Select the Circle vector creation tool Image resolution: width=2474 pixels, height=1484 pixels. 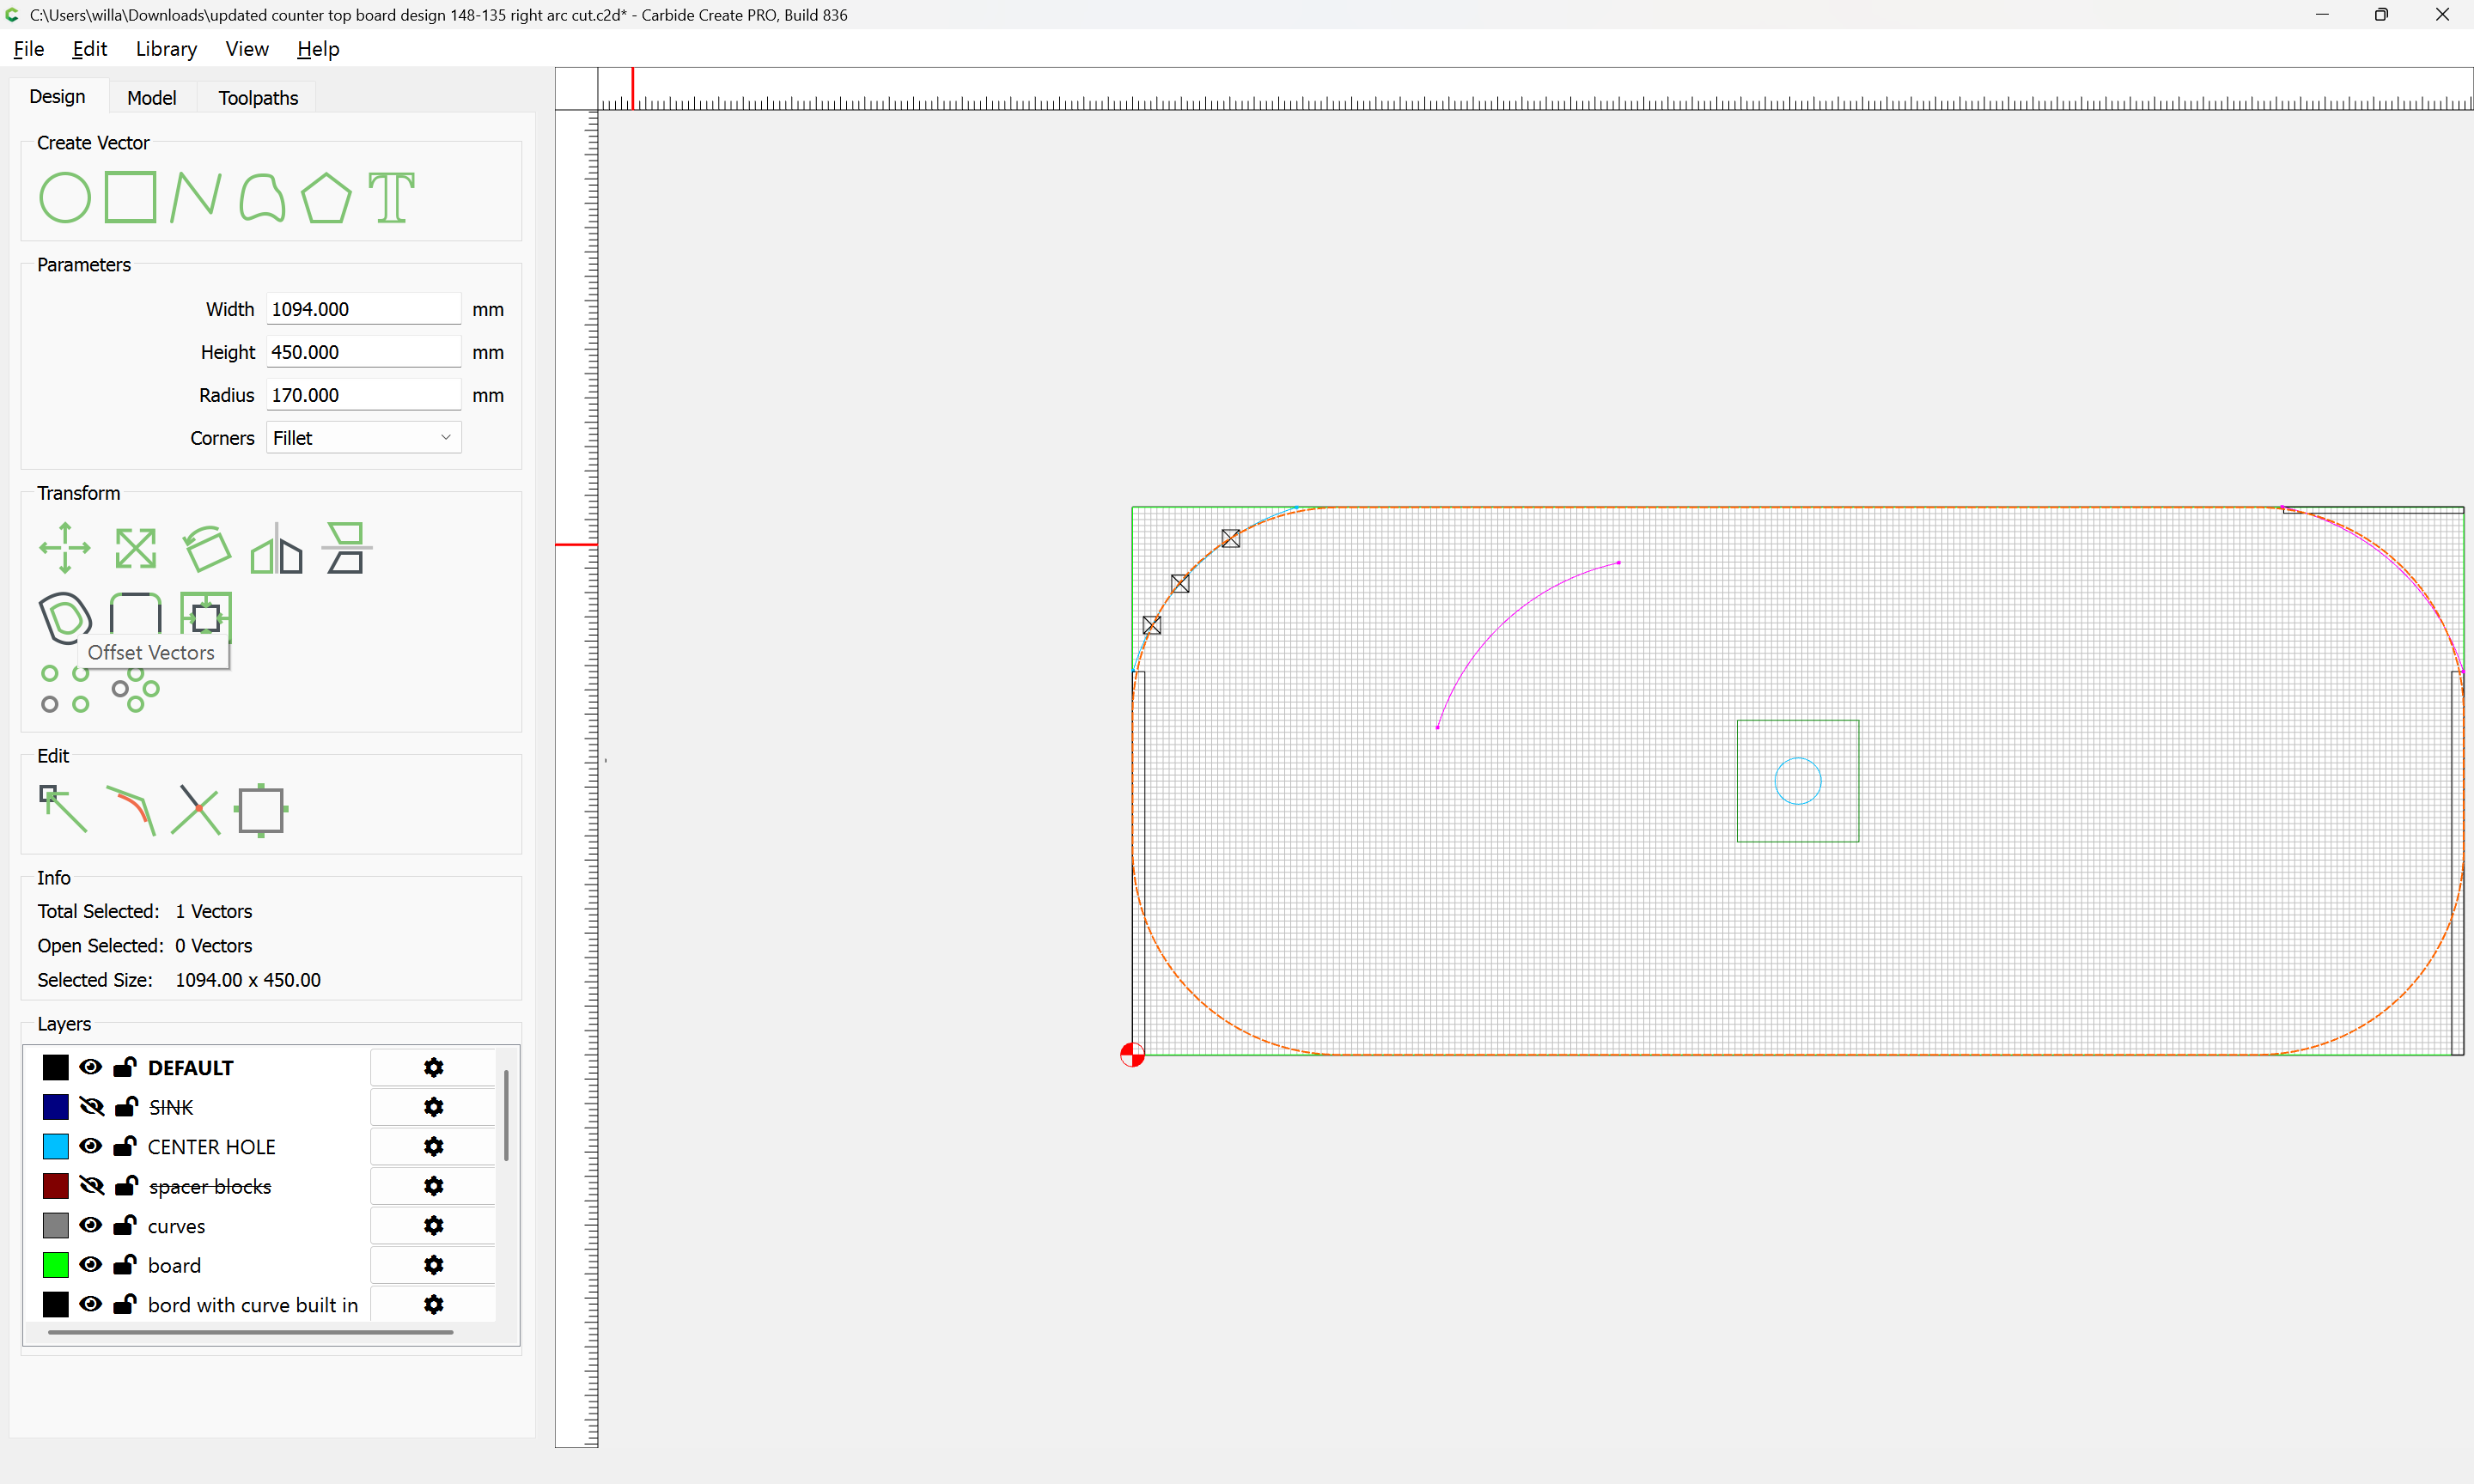[65, 197]
